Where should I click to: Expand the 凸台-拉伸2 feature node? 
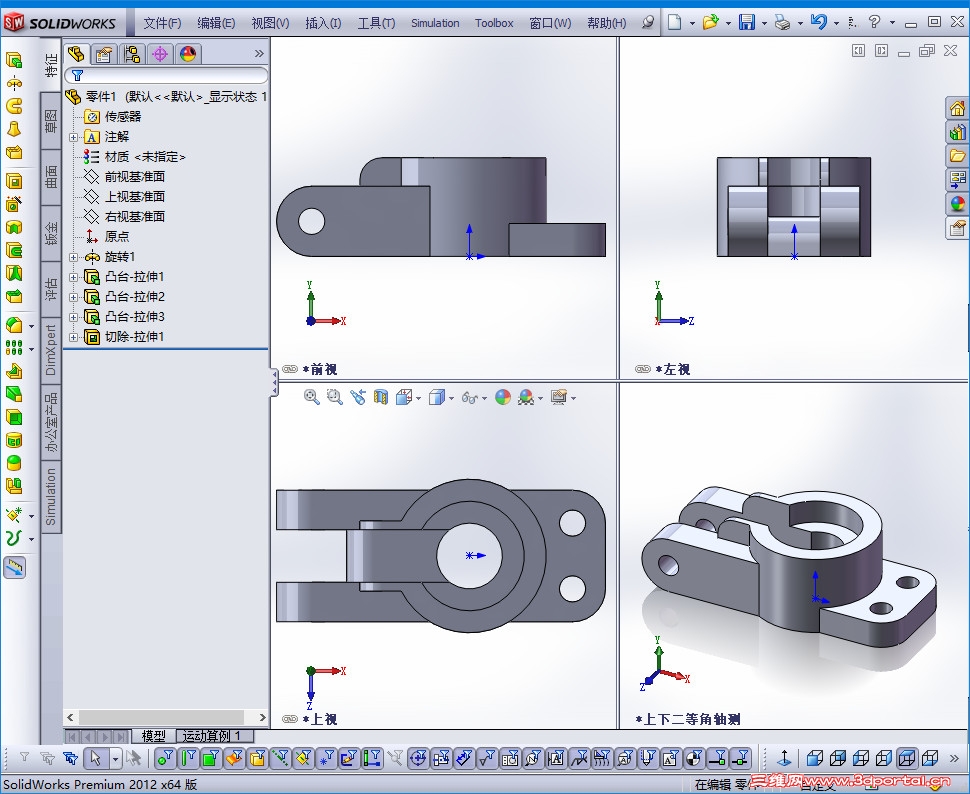(x=73, y=297)
